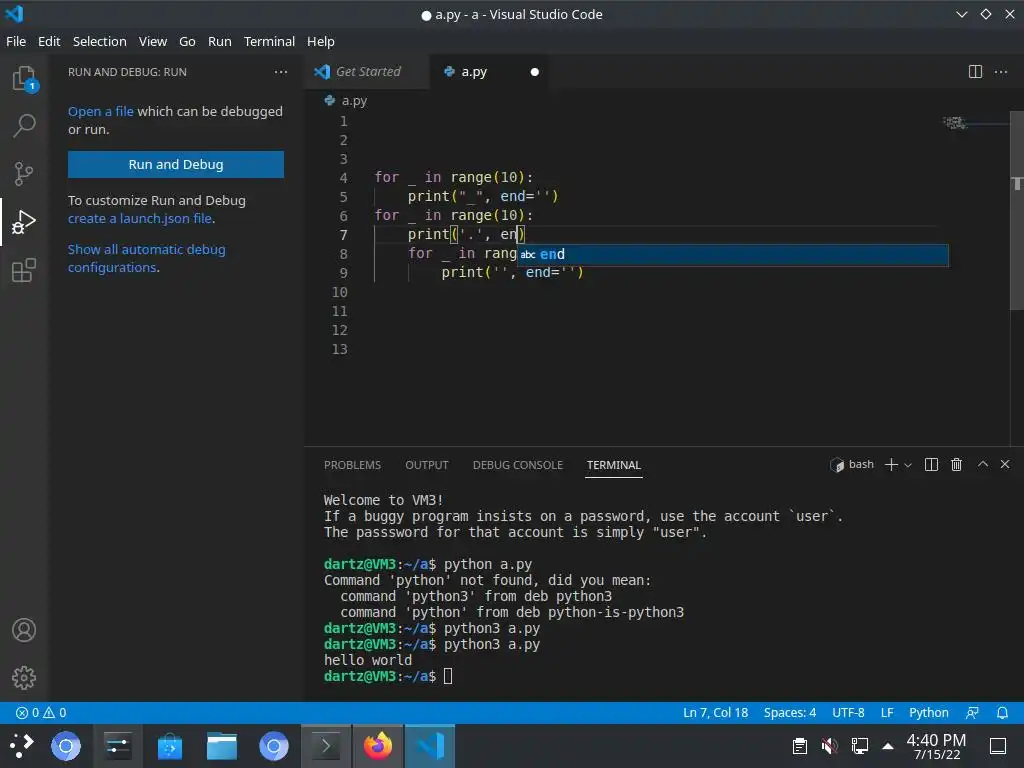Click the terminal input prompt line

pyautogui.click(x=388, y=677)
